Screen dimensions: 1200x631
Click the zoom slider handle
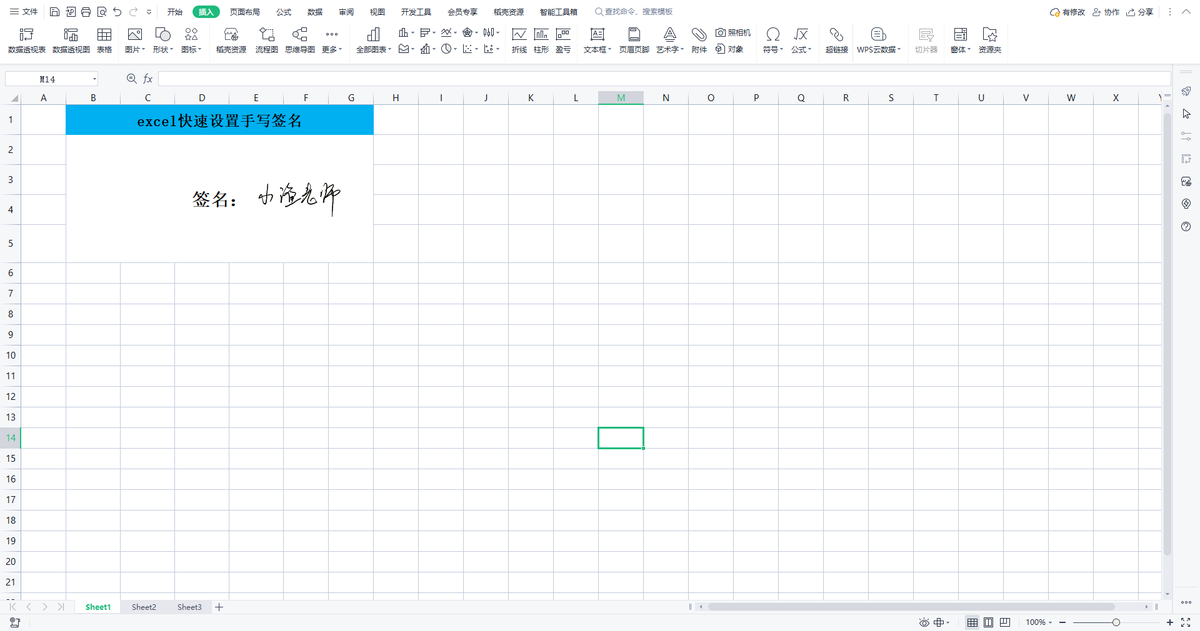click(1115, 622)
